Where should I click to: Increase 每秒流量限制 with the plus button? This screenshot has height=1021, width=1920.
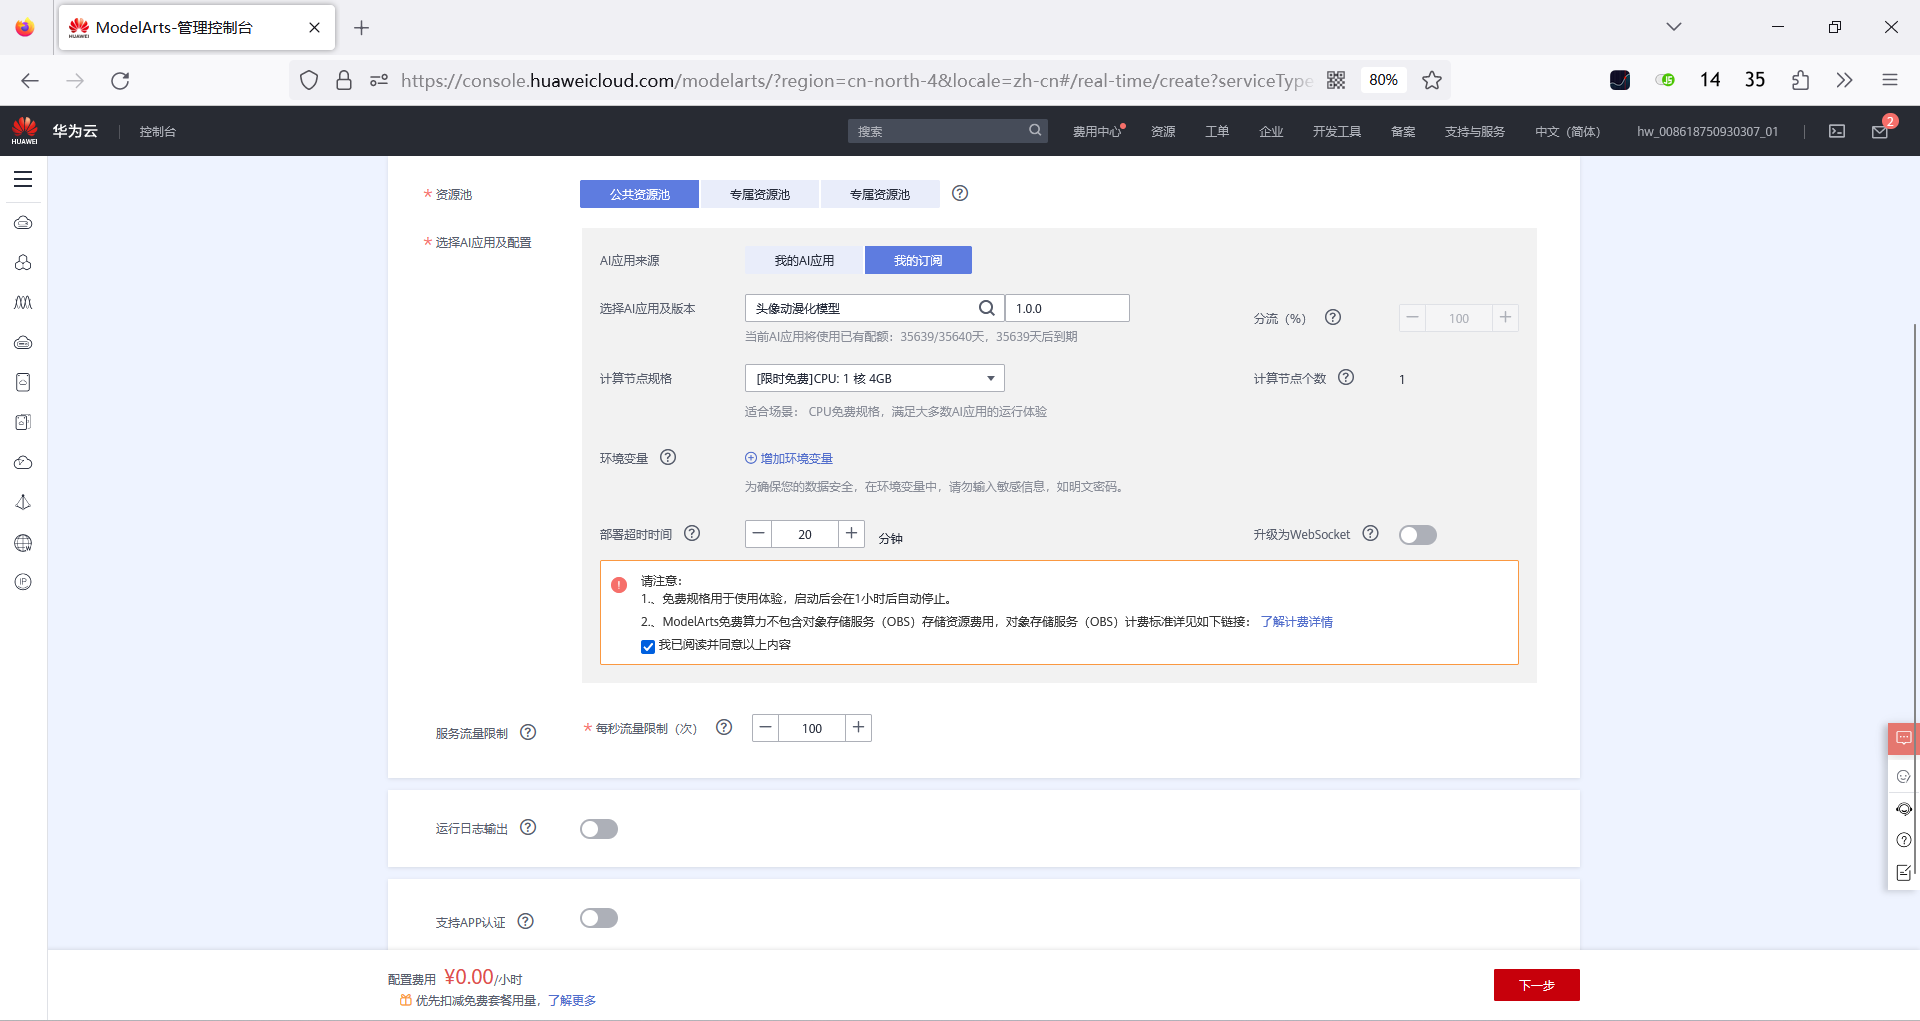tap(858, 728)
